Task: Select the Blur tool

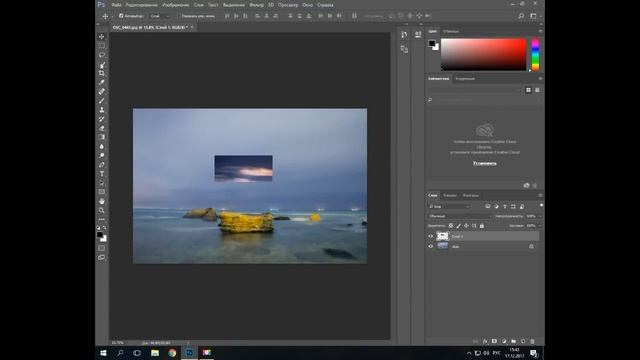Action: [102, 147]
